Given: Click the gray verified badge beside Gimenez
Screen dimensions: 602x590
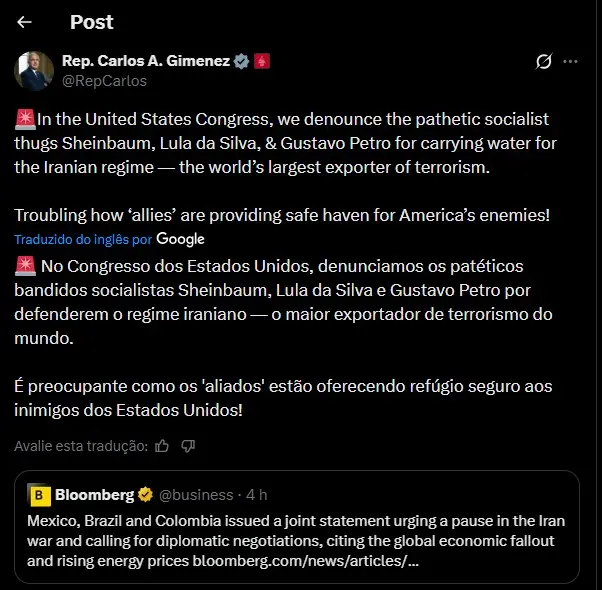Looking at the screenshot, I should pyautogui.click(x=241, y=62).
